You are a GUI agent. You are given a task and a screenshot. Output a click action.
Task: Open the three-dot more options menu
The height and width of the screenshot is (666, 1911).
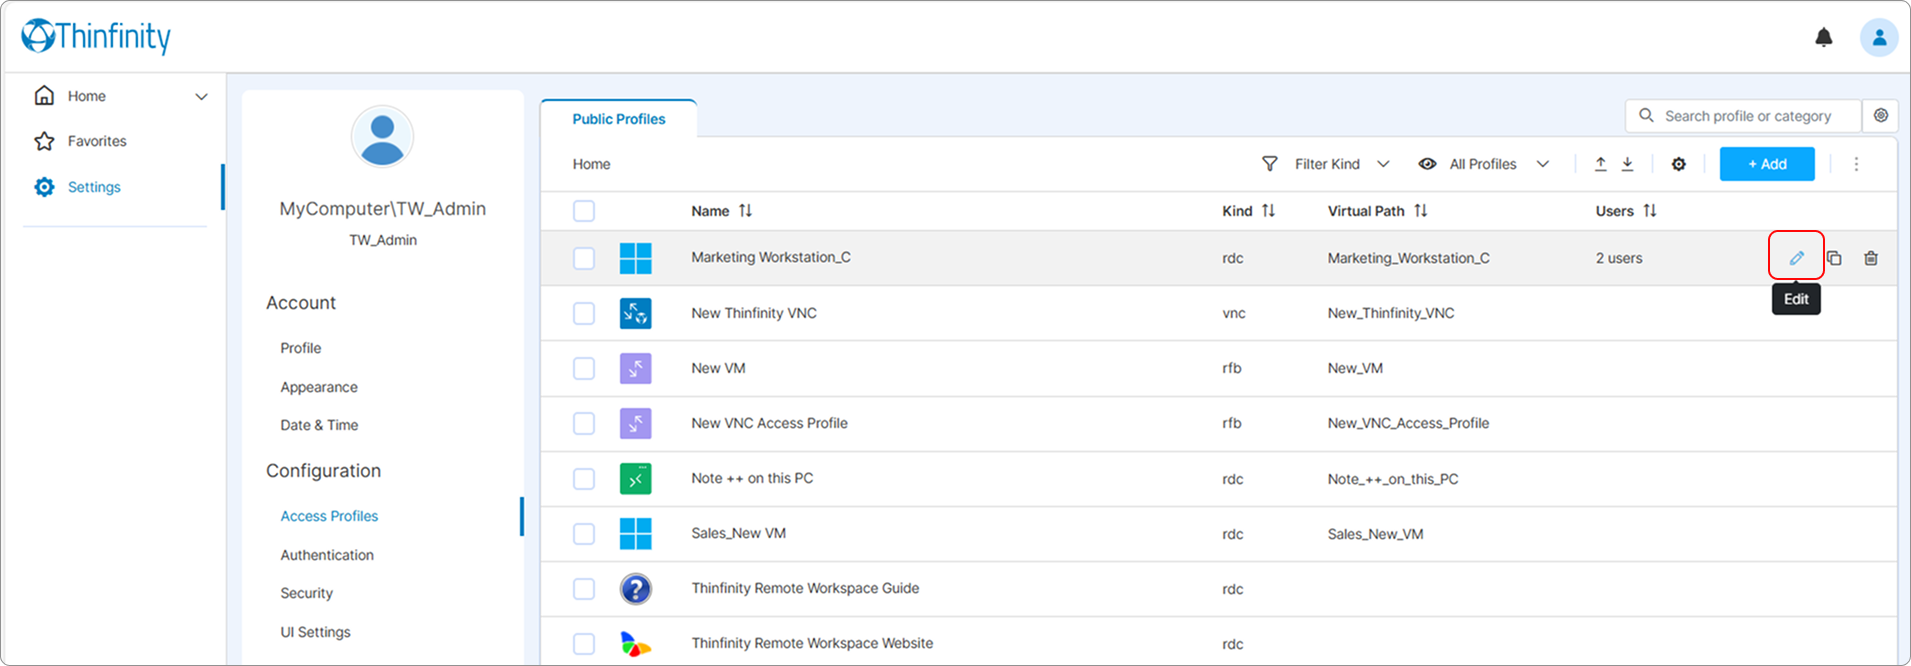click(x=1856, y=164)
